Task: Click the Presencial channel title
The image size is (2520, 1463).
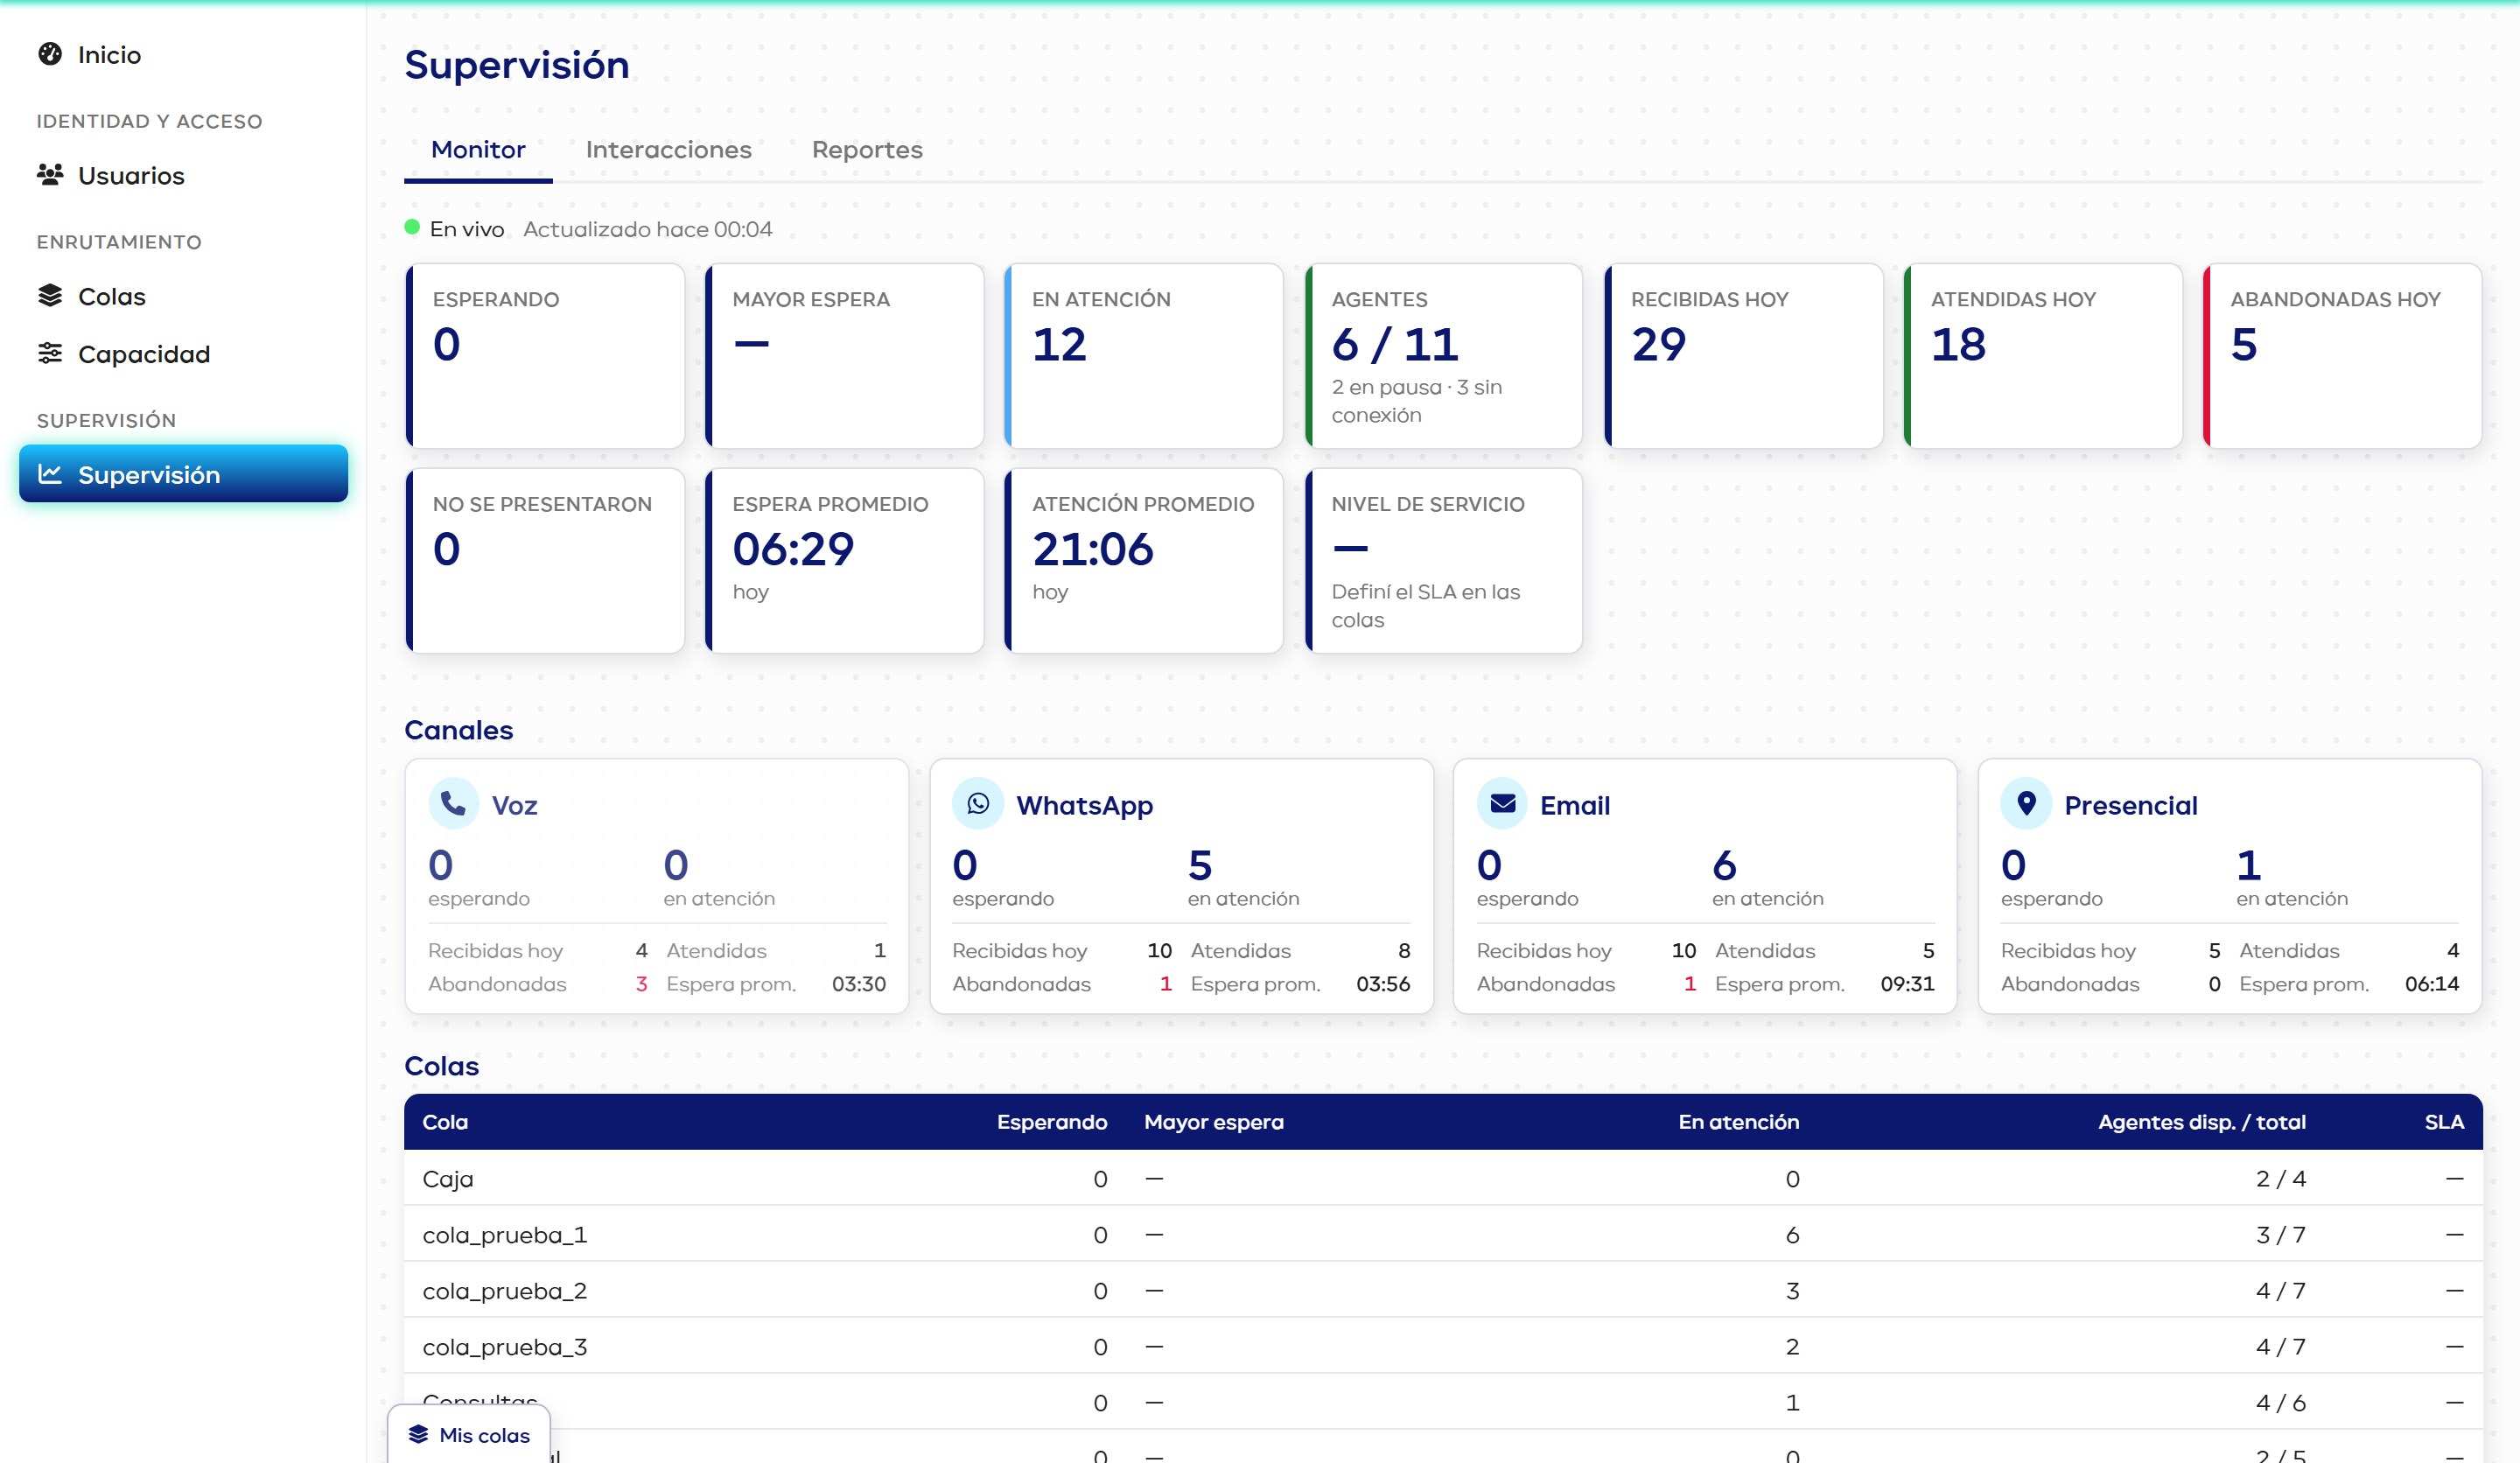Action: tap(2131, 805)
